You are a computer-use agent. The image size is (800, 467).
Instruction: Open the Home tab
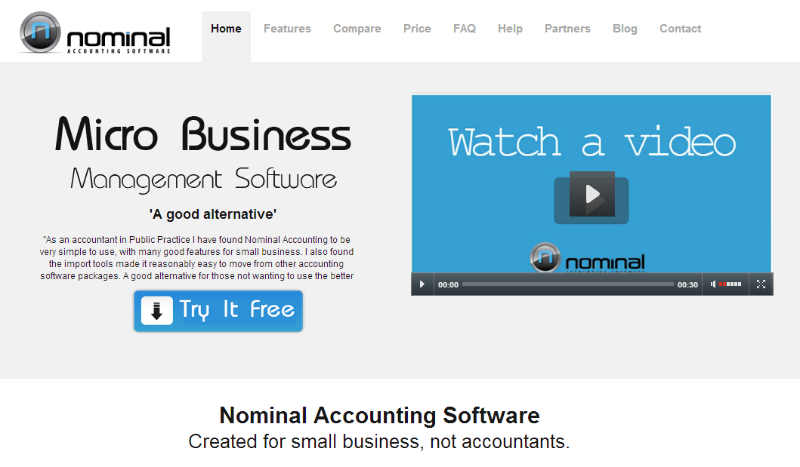(x=226, y=29)
